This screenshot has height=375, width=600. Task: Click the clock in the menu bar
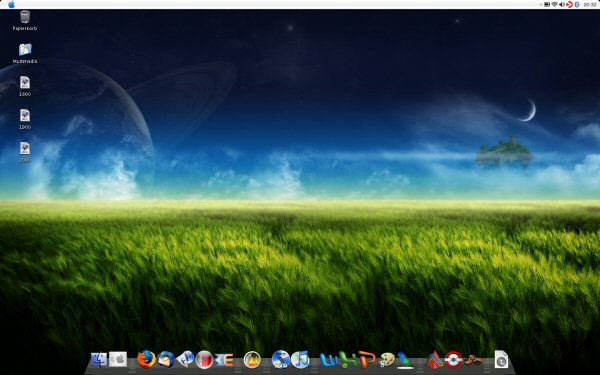point(590,5)
